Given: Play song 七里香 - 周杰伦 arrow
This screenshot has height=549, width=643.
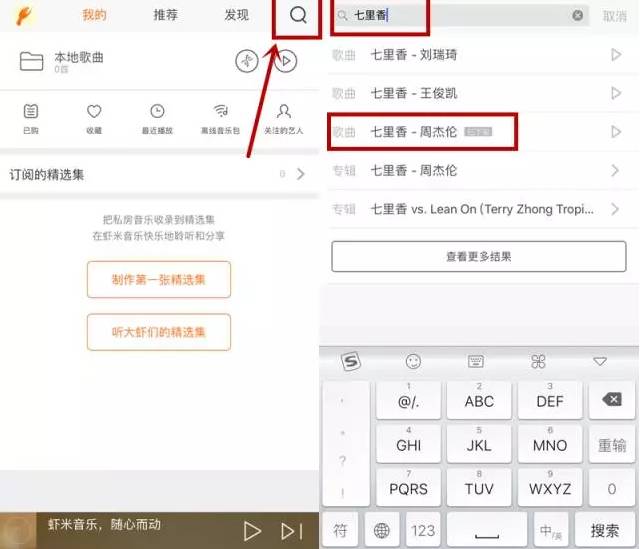Looking at the screenshot, I should (616, 132).
